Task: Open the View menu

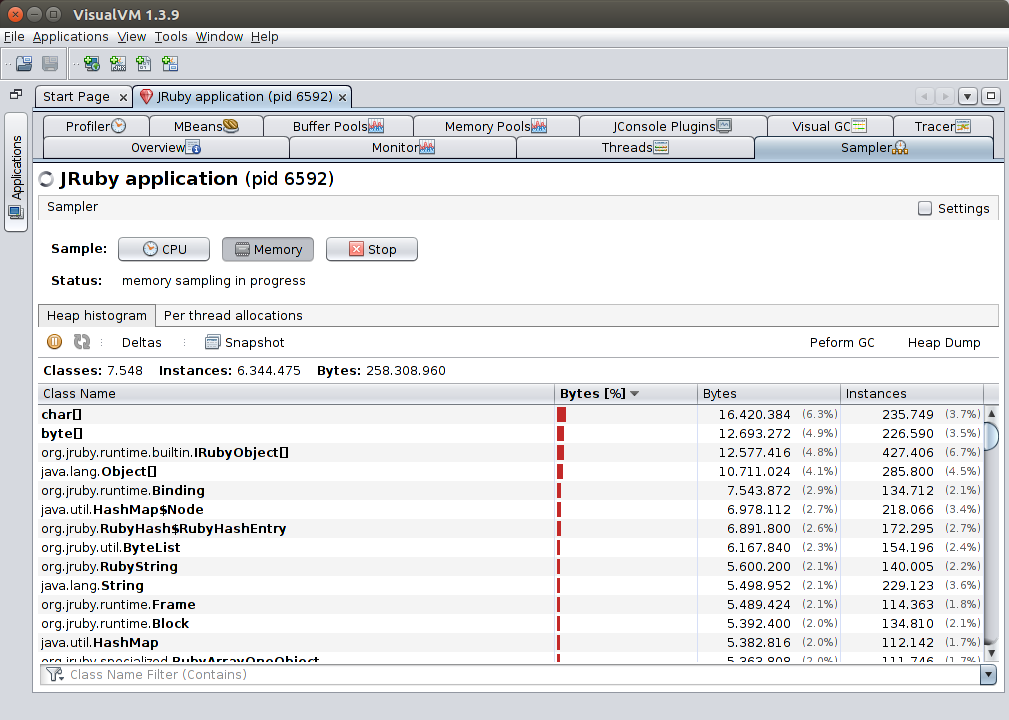Action: (x=131, y=37)
